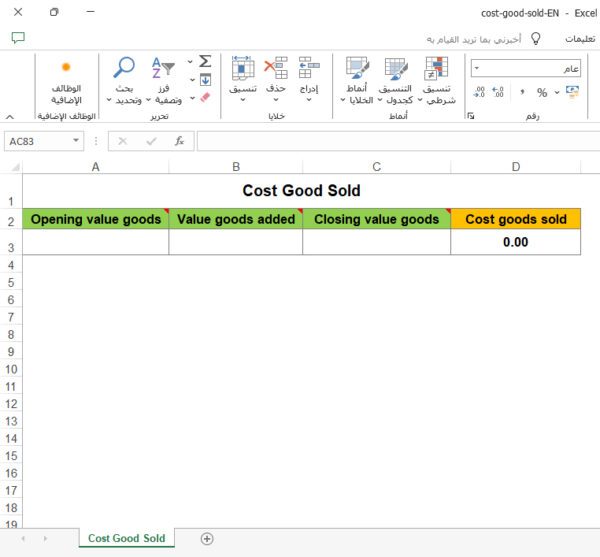
Task: Add a new sheet with the plus button
Action: coord(207,538)
